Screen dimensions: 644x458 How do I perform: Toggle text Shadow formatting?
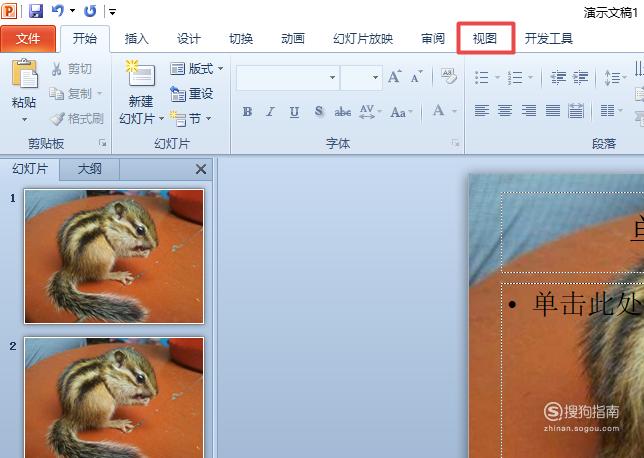pyautogui.click(x=319, y=111)
